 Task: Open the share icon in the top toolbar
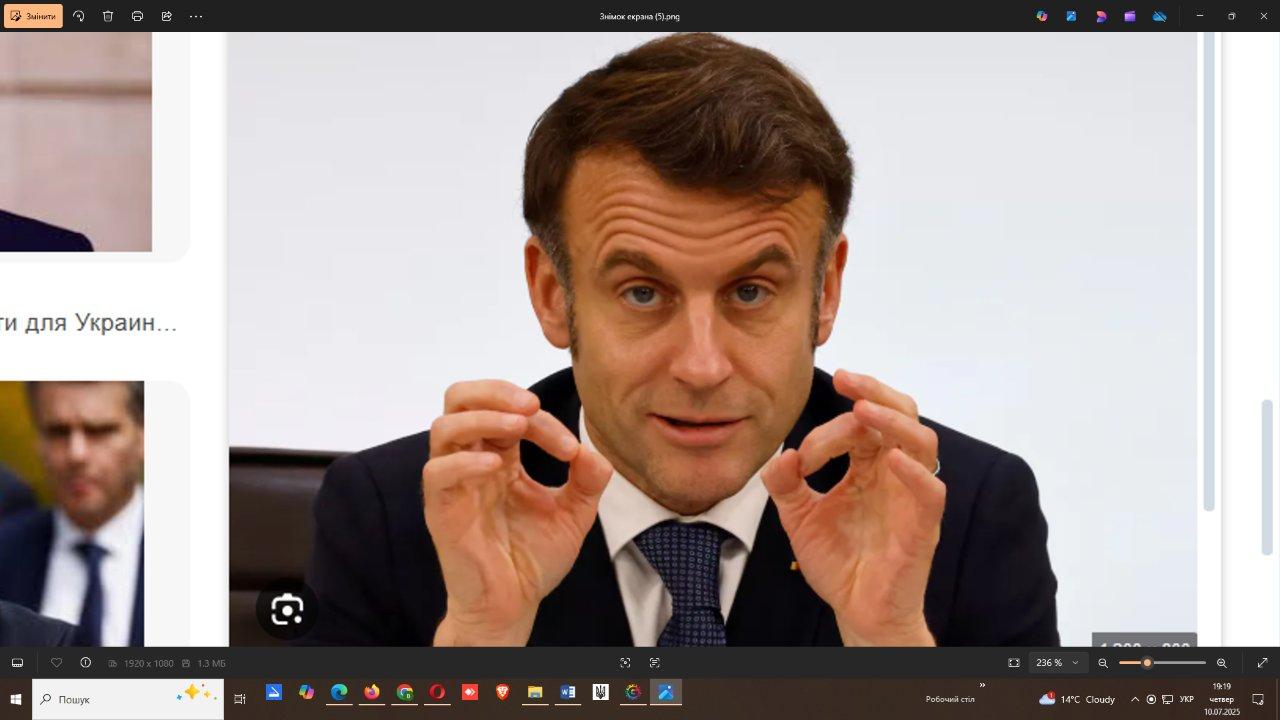pyautogui.click(x=166, y=16)
